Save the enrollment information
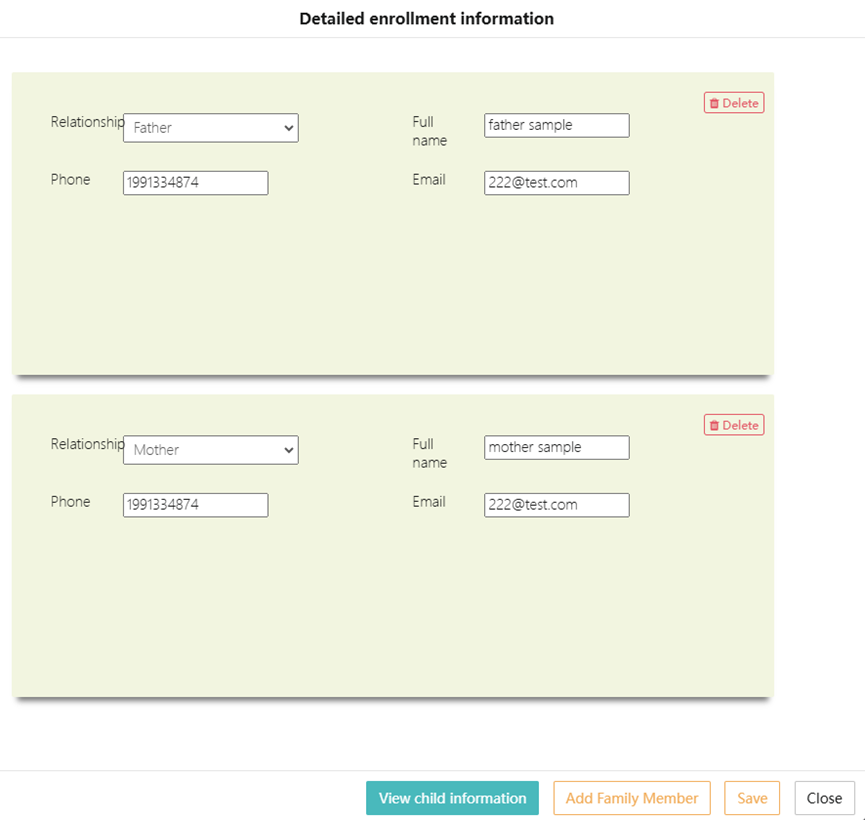 752,798
